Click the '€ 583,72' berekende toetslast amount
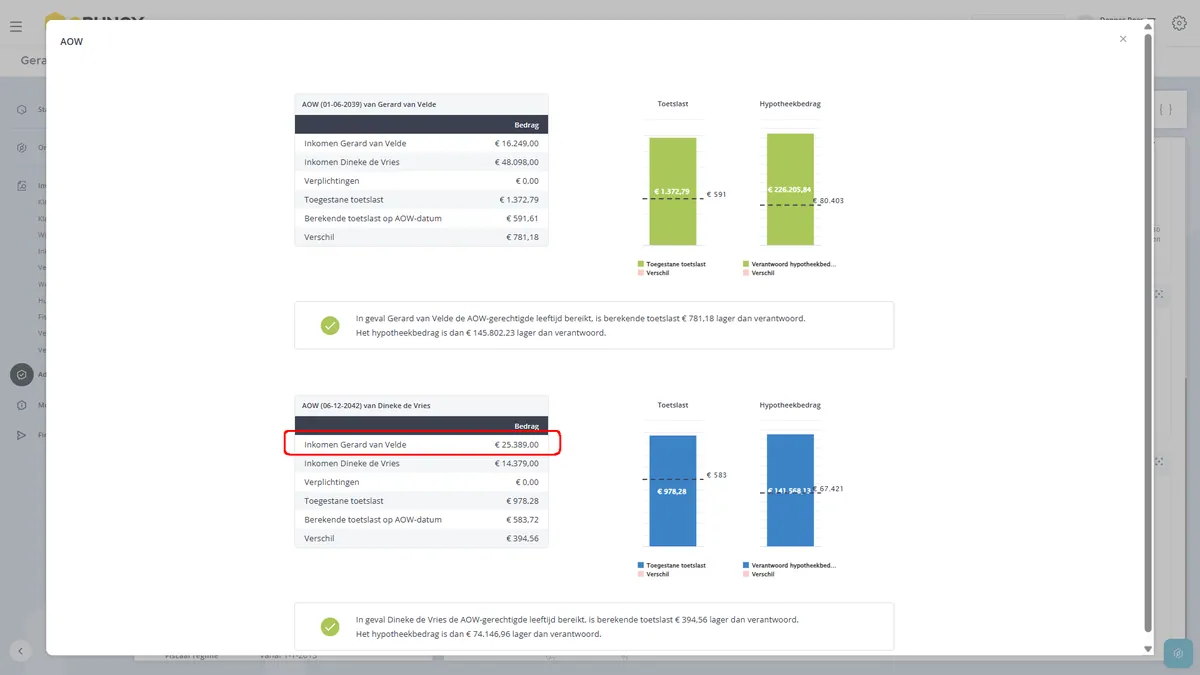 pos(522,519)
